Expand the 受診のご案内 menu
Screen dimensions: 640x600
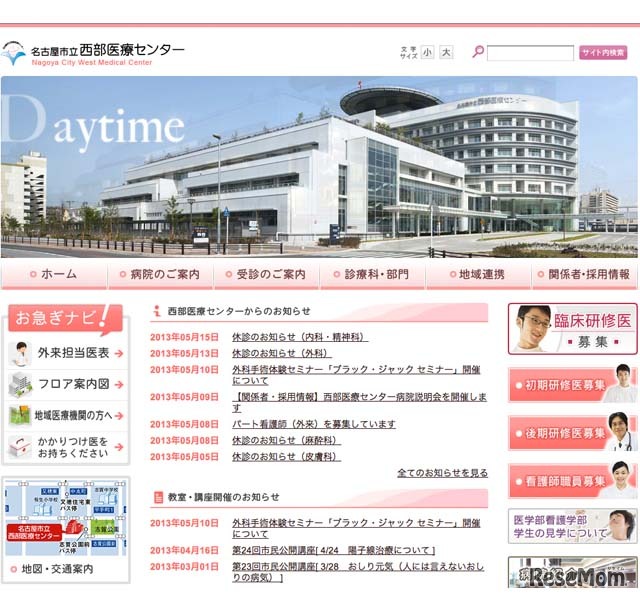267,274
